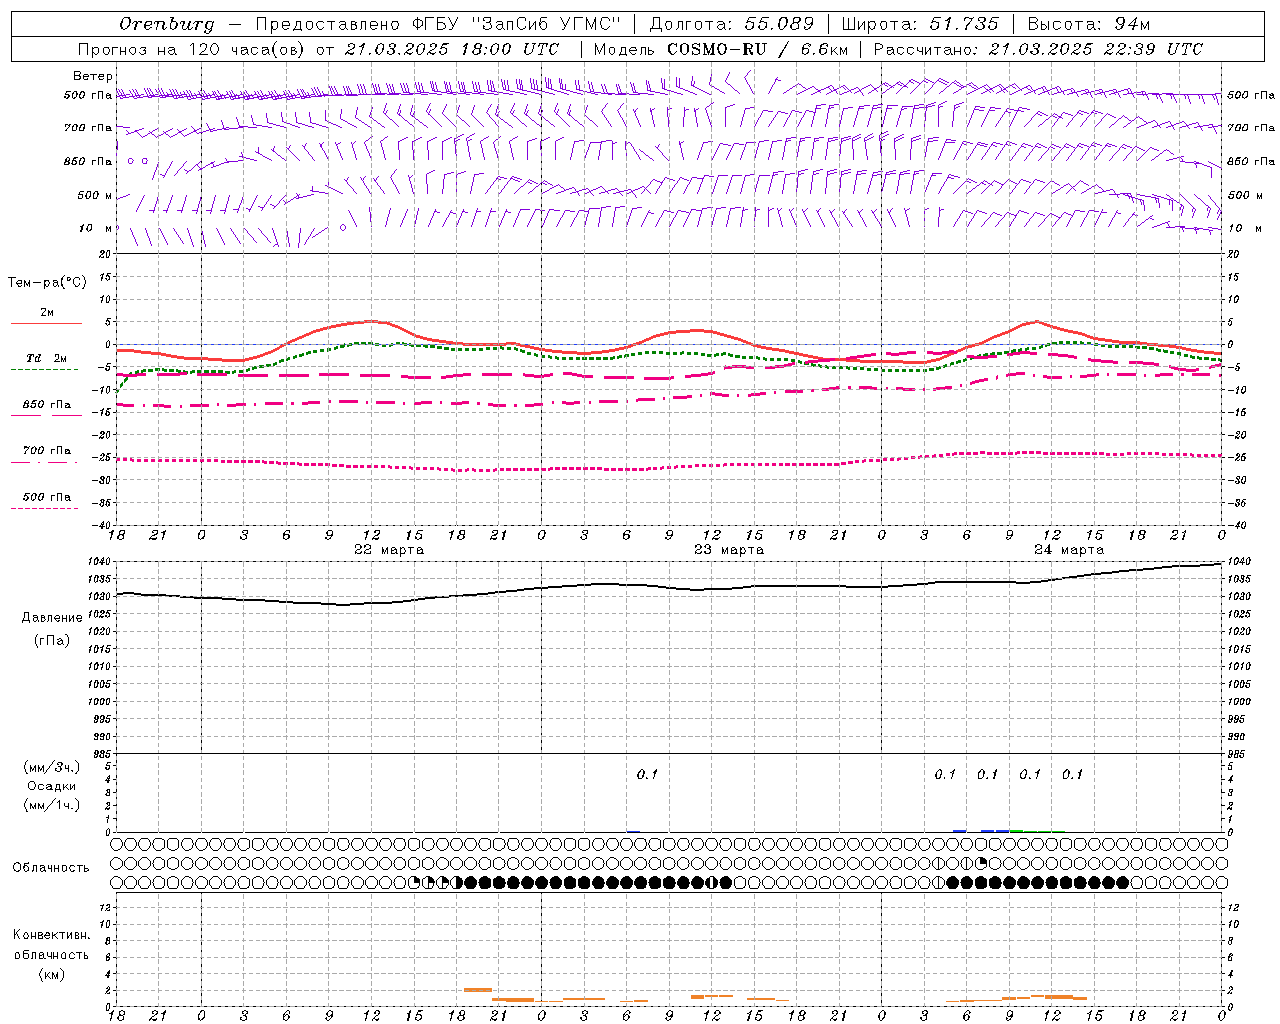The height and width of the screenshot is (1024, 1280).
Task: Click the Рассчитано: 21.03.2025 22:39 UTC text
Action: (1038, 49)
